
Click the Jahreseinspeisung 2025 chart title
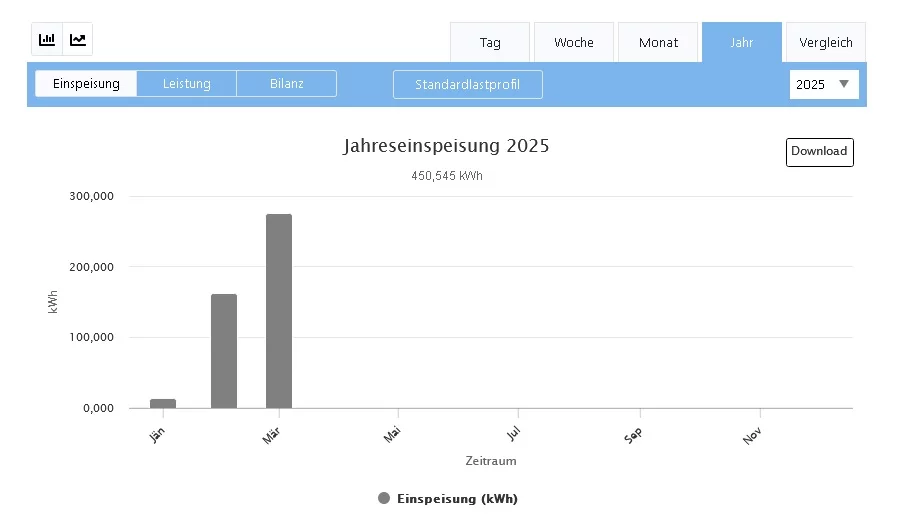pyautogui.click(x=446, y=146)
